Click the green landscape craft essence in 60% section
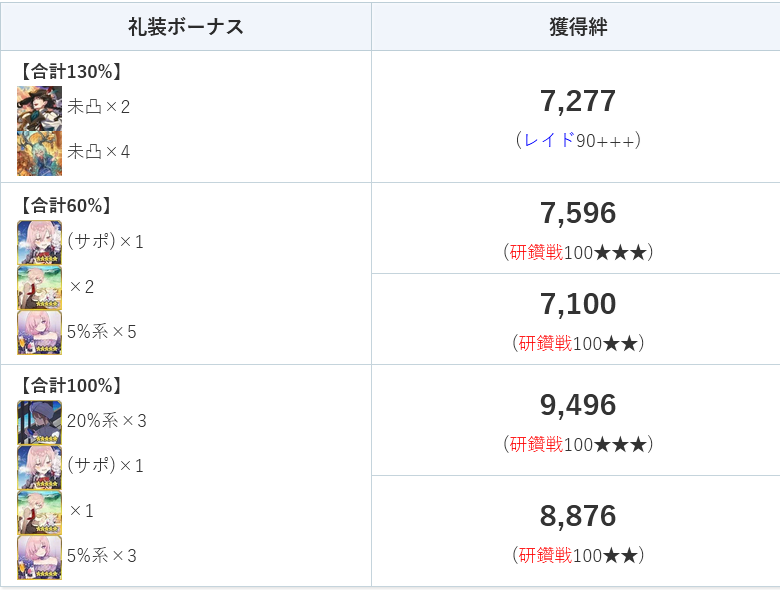 coord(39,288)
